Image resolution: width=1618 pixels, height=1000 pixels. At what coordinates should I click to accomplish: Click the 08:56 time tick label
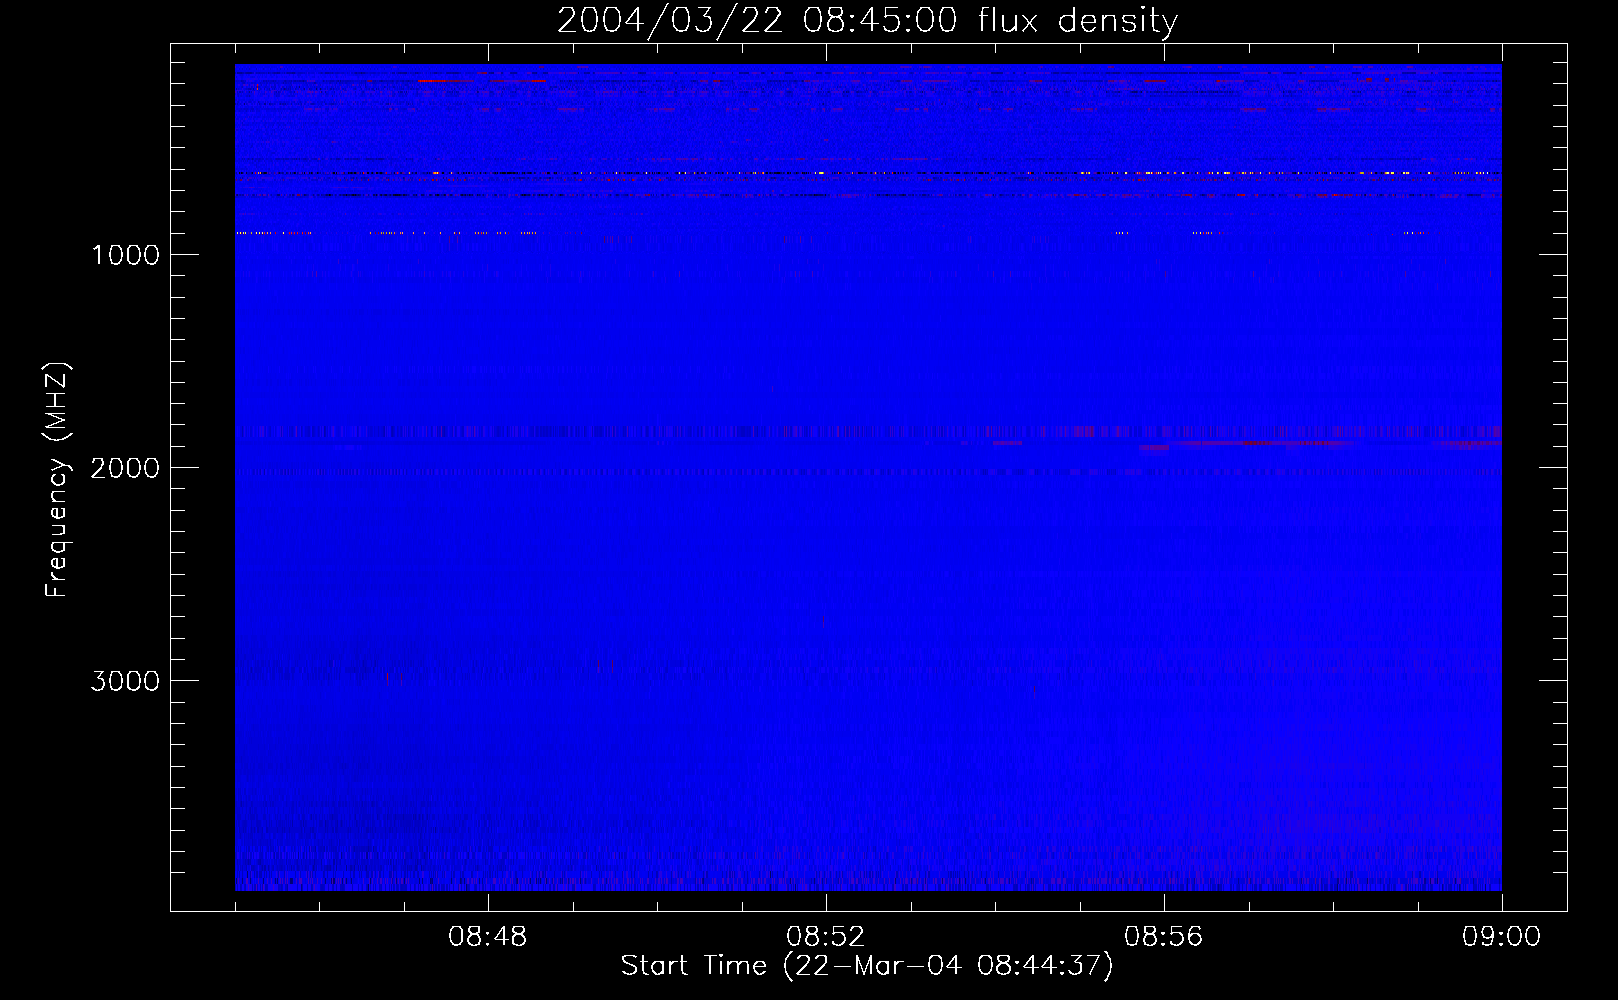coord(1164,937)
